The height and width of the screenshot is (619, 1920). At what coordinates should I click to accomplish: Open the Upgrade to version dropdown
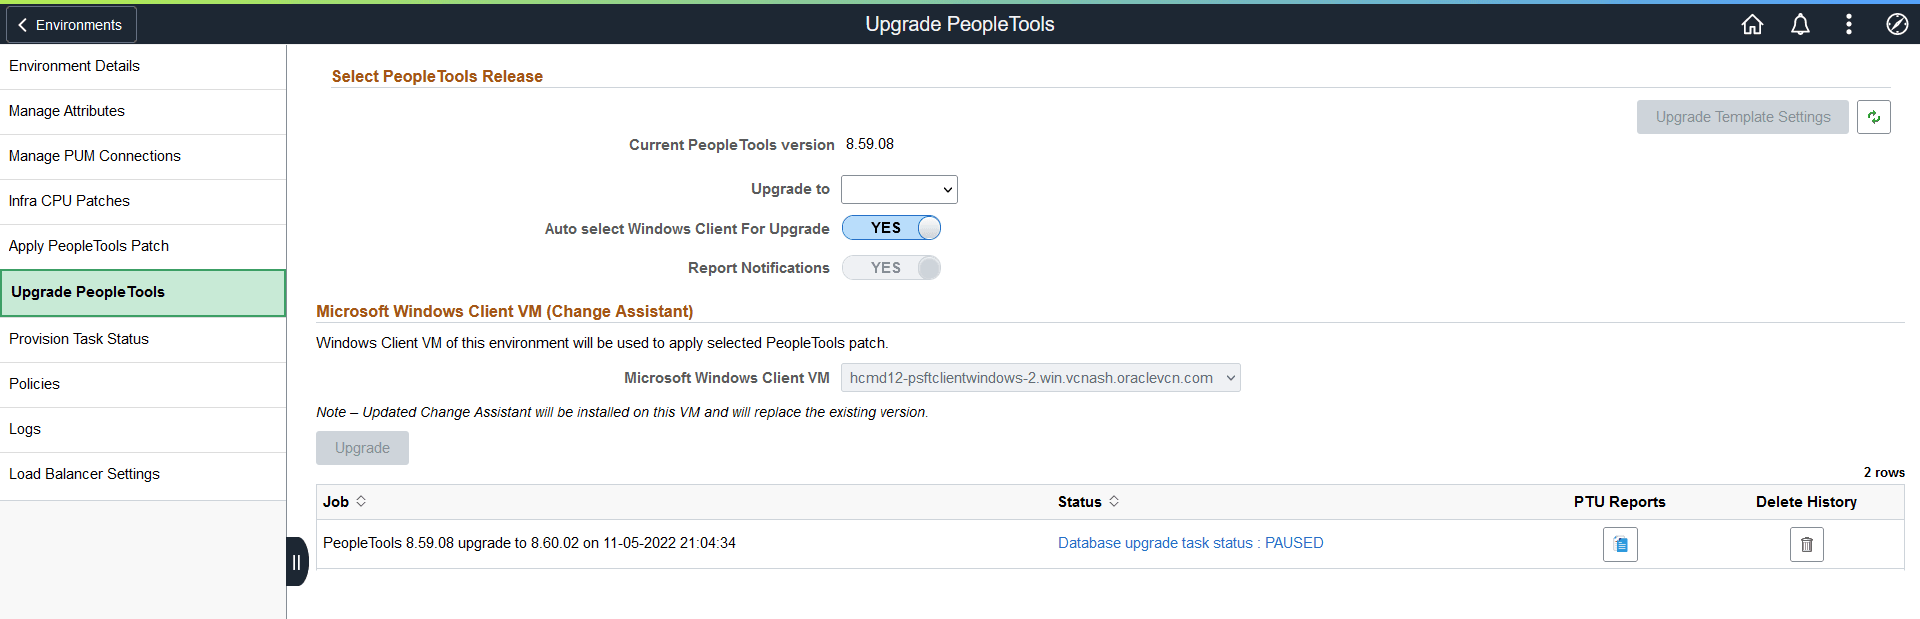click(x=898, y=189)
